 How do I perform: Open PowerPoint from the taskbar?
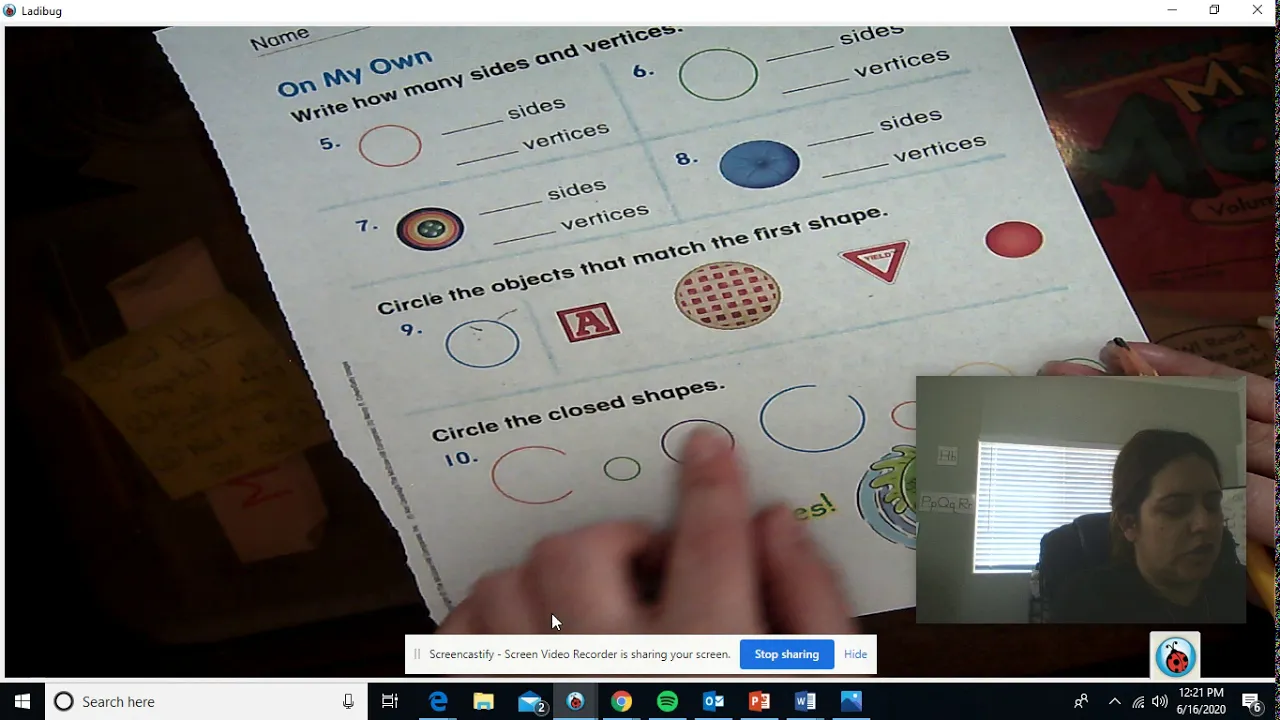(x=759, y=701)
